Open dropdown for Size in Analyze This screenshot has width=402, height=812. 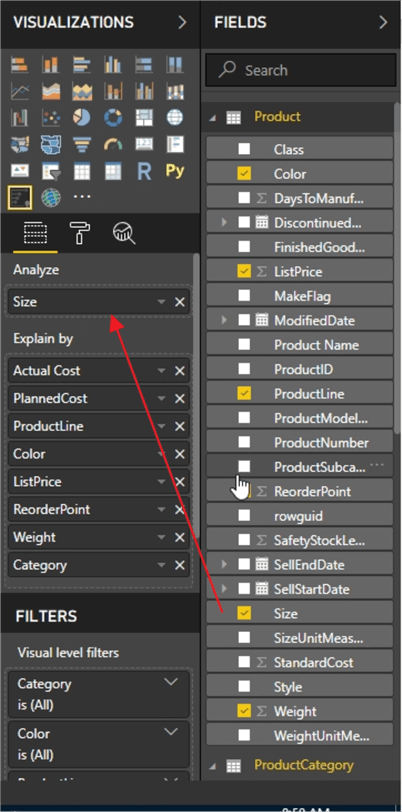pyautogui.click(x=162, y=302)
